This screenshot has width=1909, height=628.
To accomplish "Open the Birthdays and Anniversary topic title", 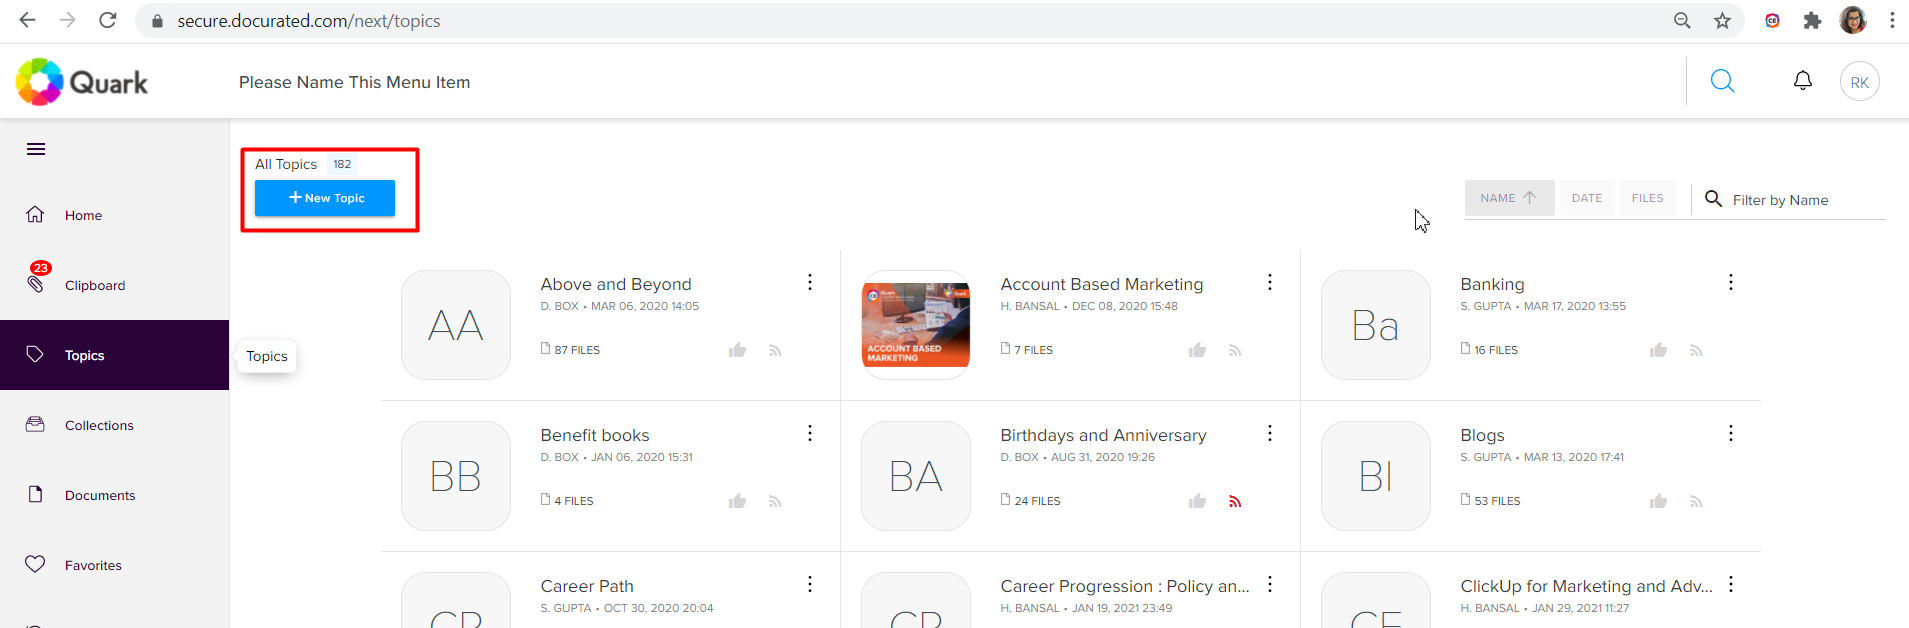I will [1103, 435].
